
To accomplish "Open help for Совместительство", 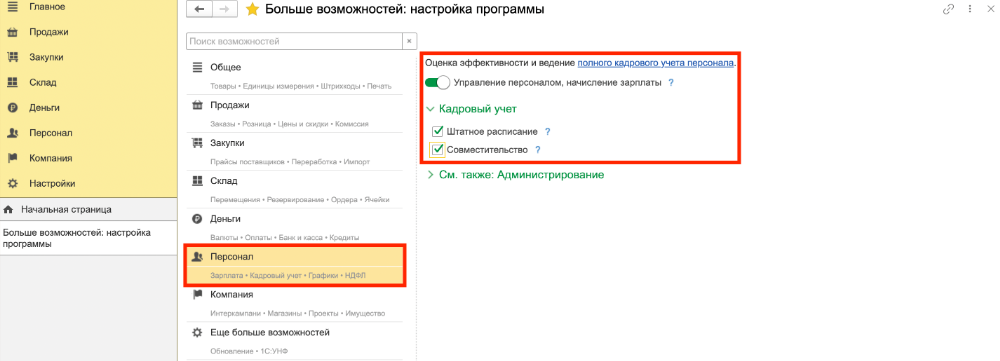I will [x=538, y=150].
